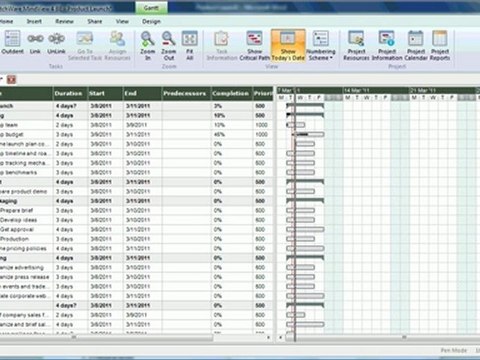Select the 'Develop ideas' task row

pyautogui.click(x=136, y=220)
